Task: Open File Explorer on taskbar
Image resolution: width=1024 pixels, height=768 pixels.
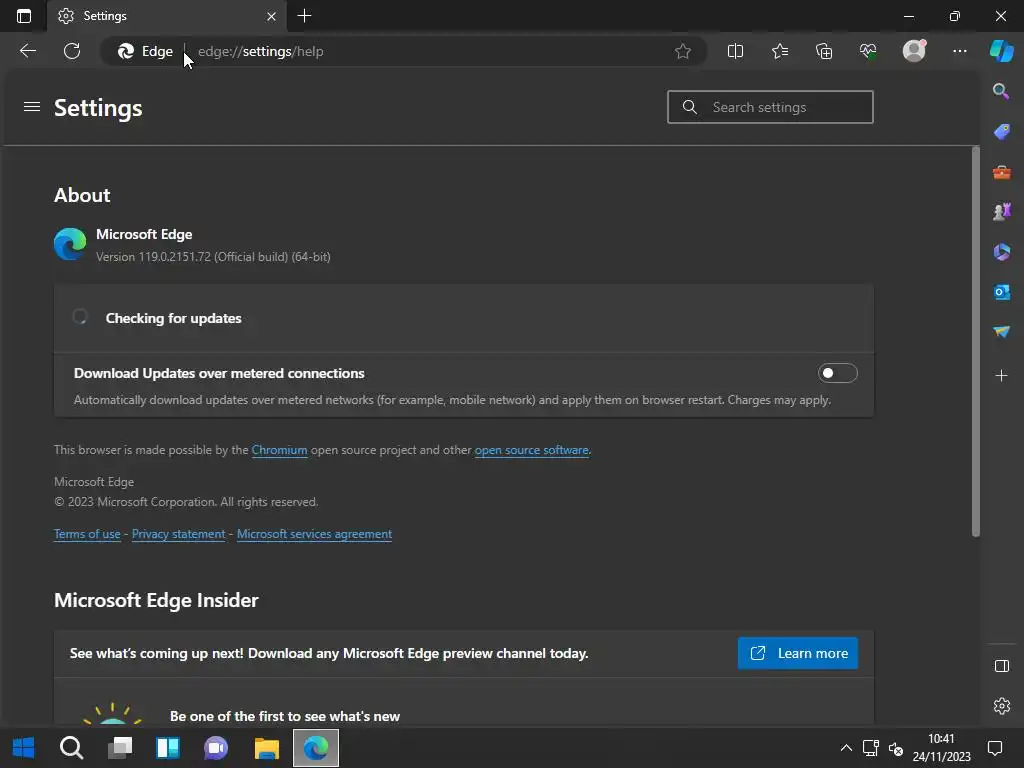Action: [x=266, y=748]
